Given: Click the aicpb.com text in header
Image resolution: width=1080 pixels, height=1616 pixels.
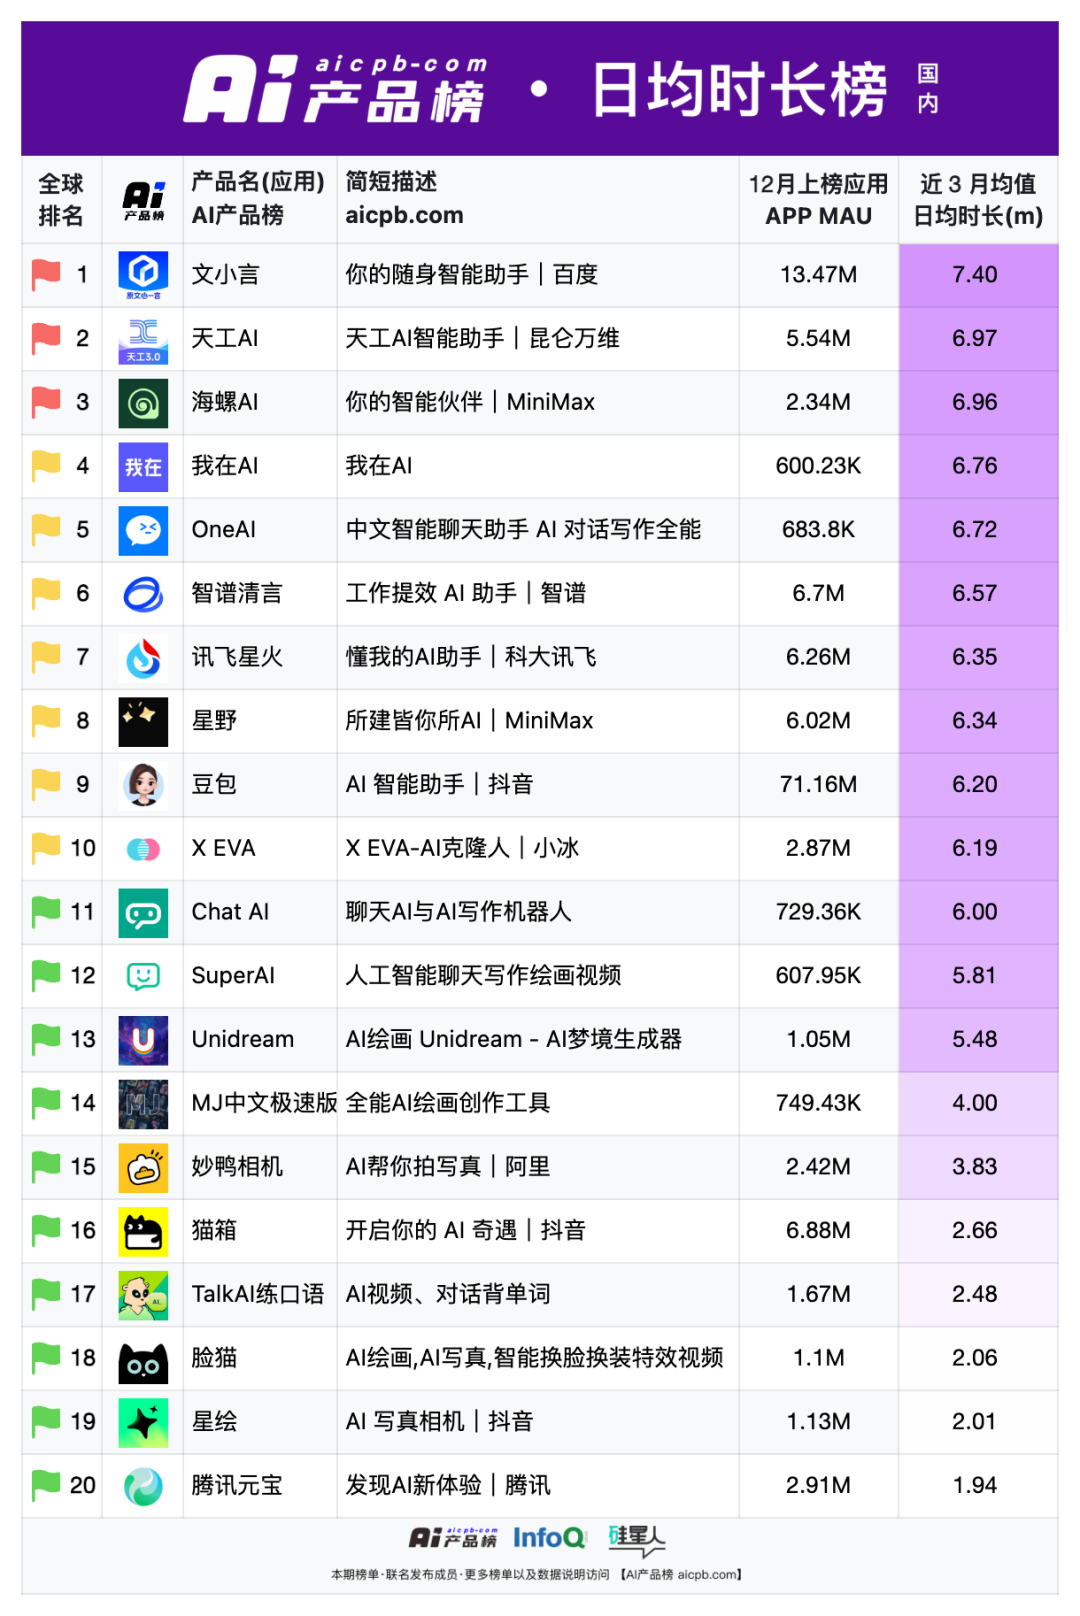Looking at the screenshot, I should (404, 215).
